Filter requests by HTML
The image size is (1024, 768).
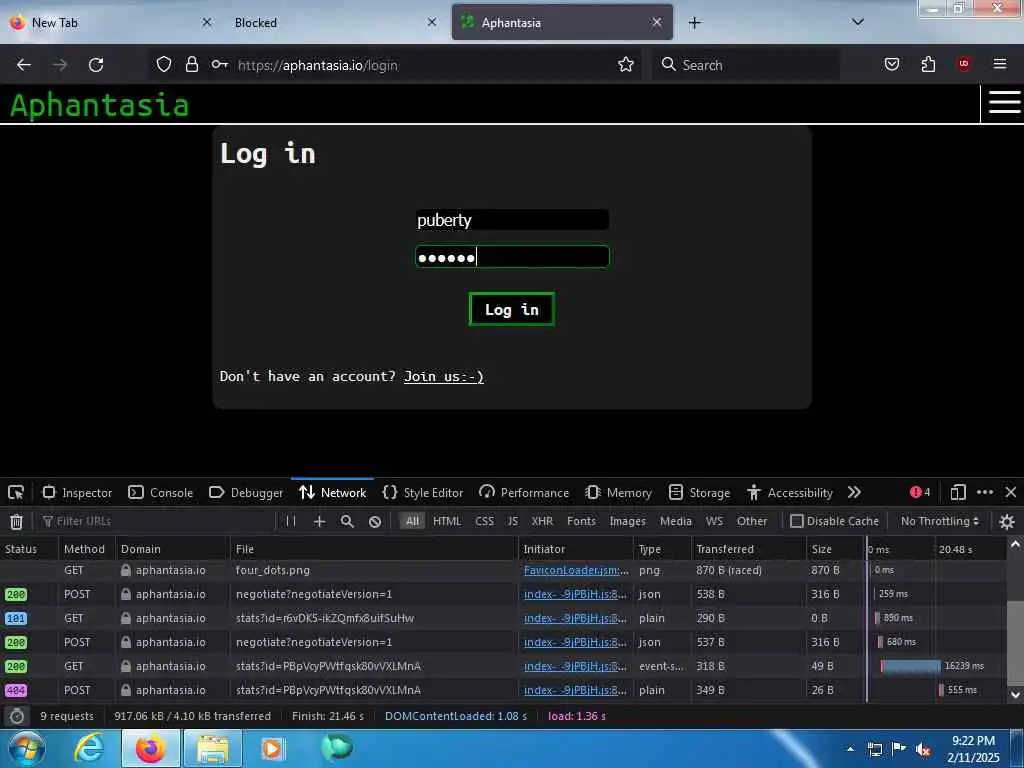(447, 521)
